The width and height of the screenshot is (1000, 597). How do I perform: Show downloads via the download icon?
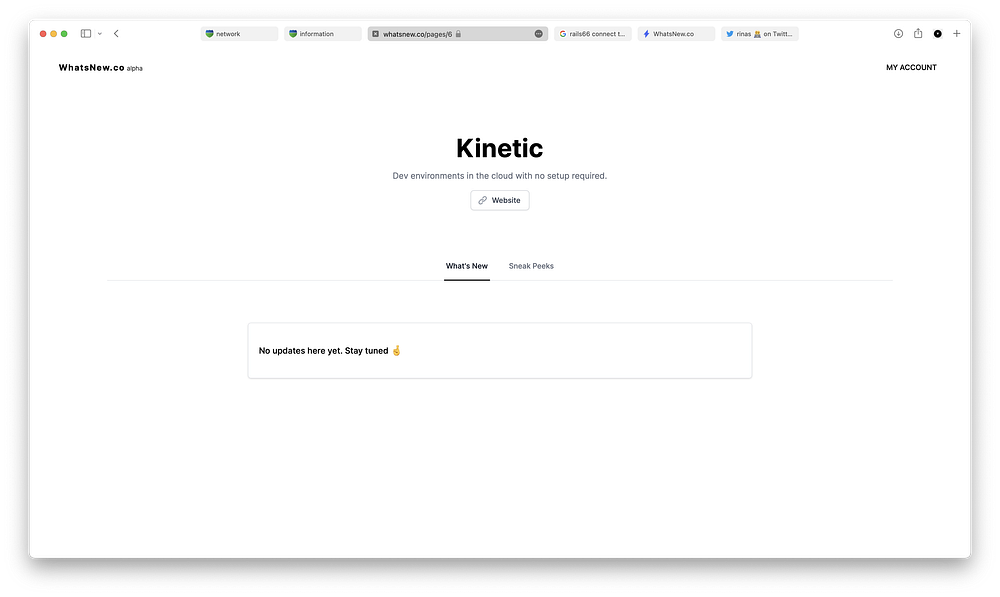(898, 34)
